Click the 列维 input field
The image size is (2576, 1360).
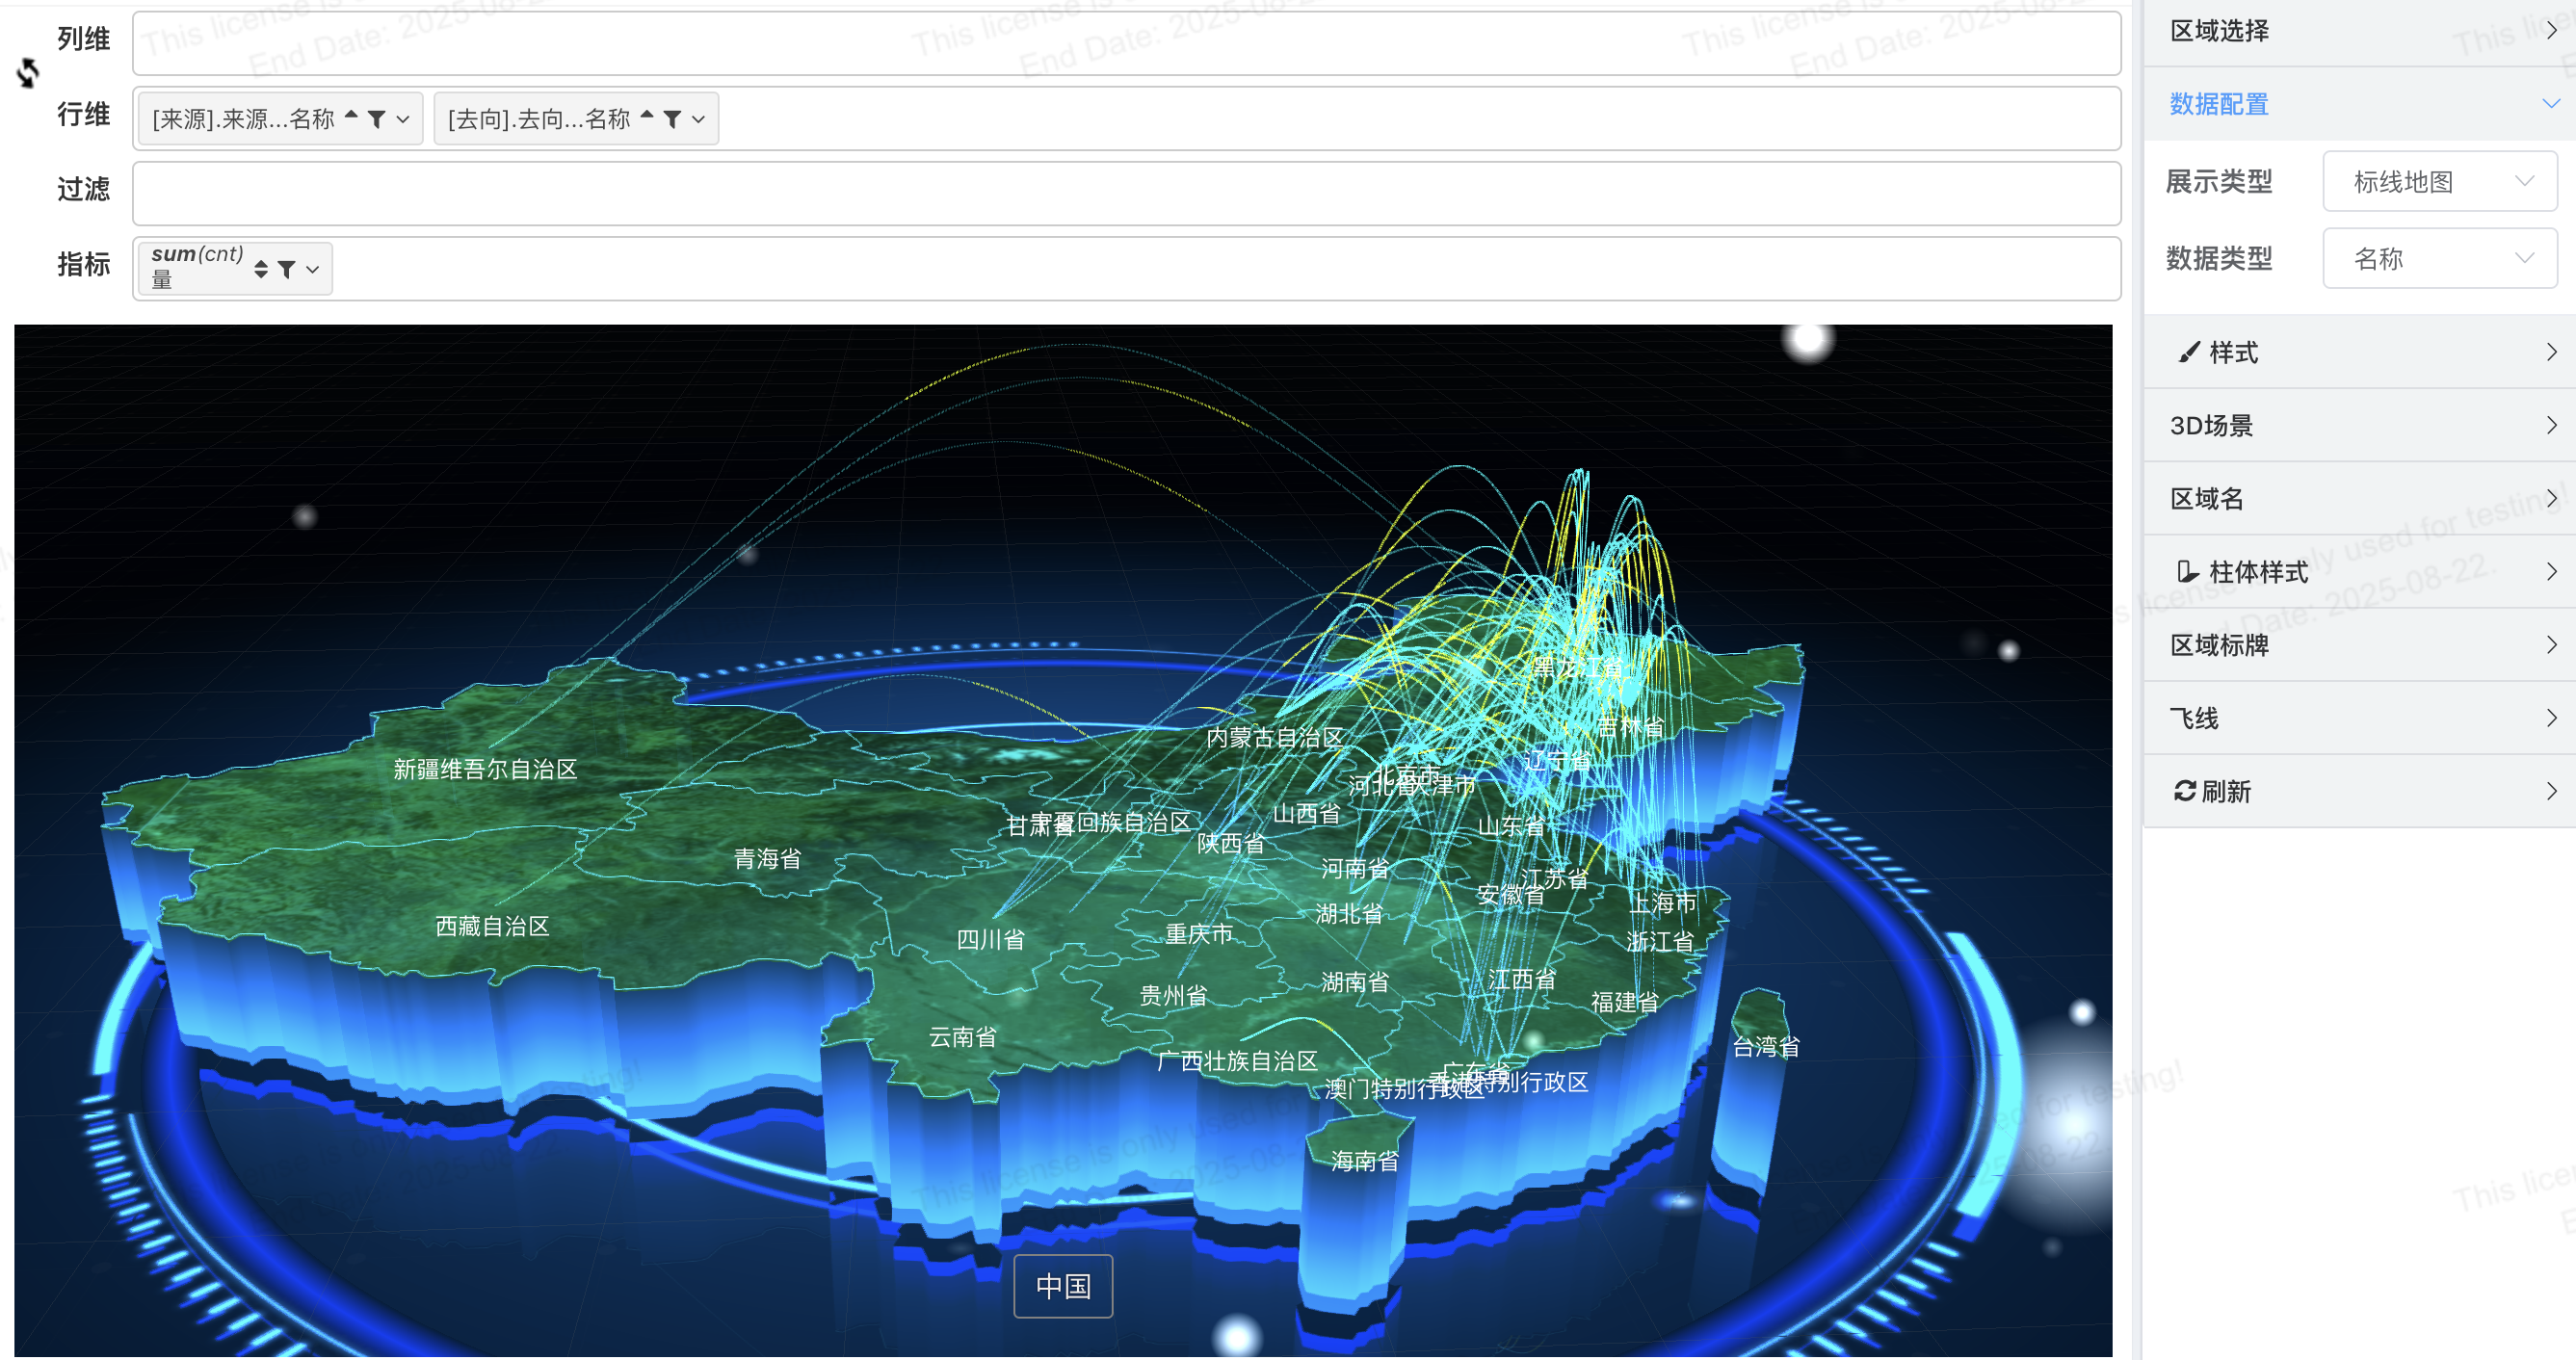pos(1126,43)
